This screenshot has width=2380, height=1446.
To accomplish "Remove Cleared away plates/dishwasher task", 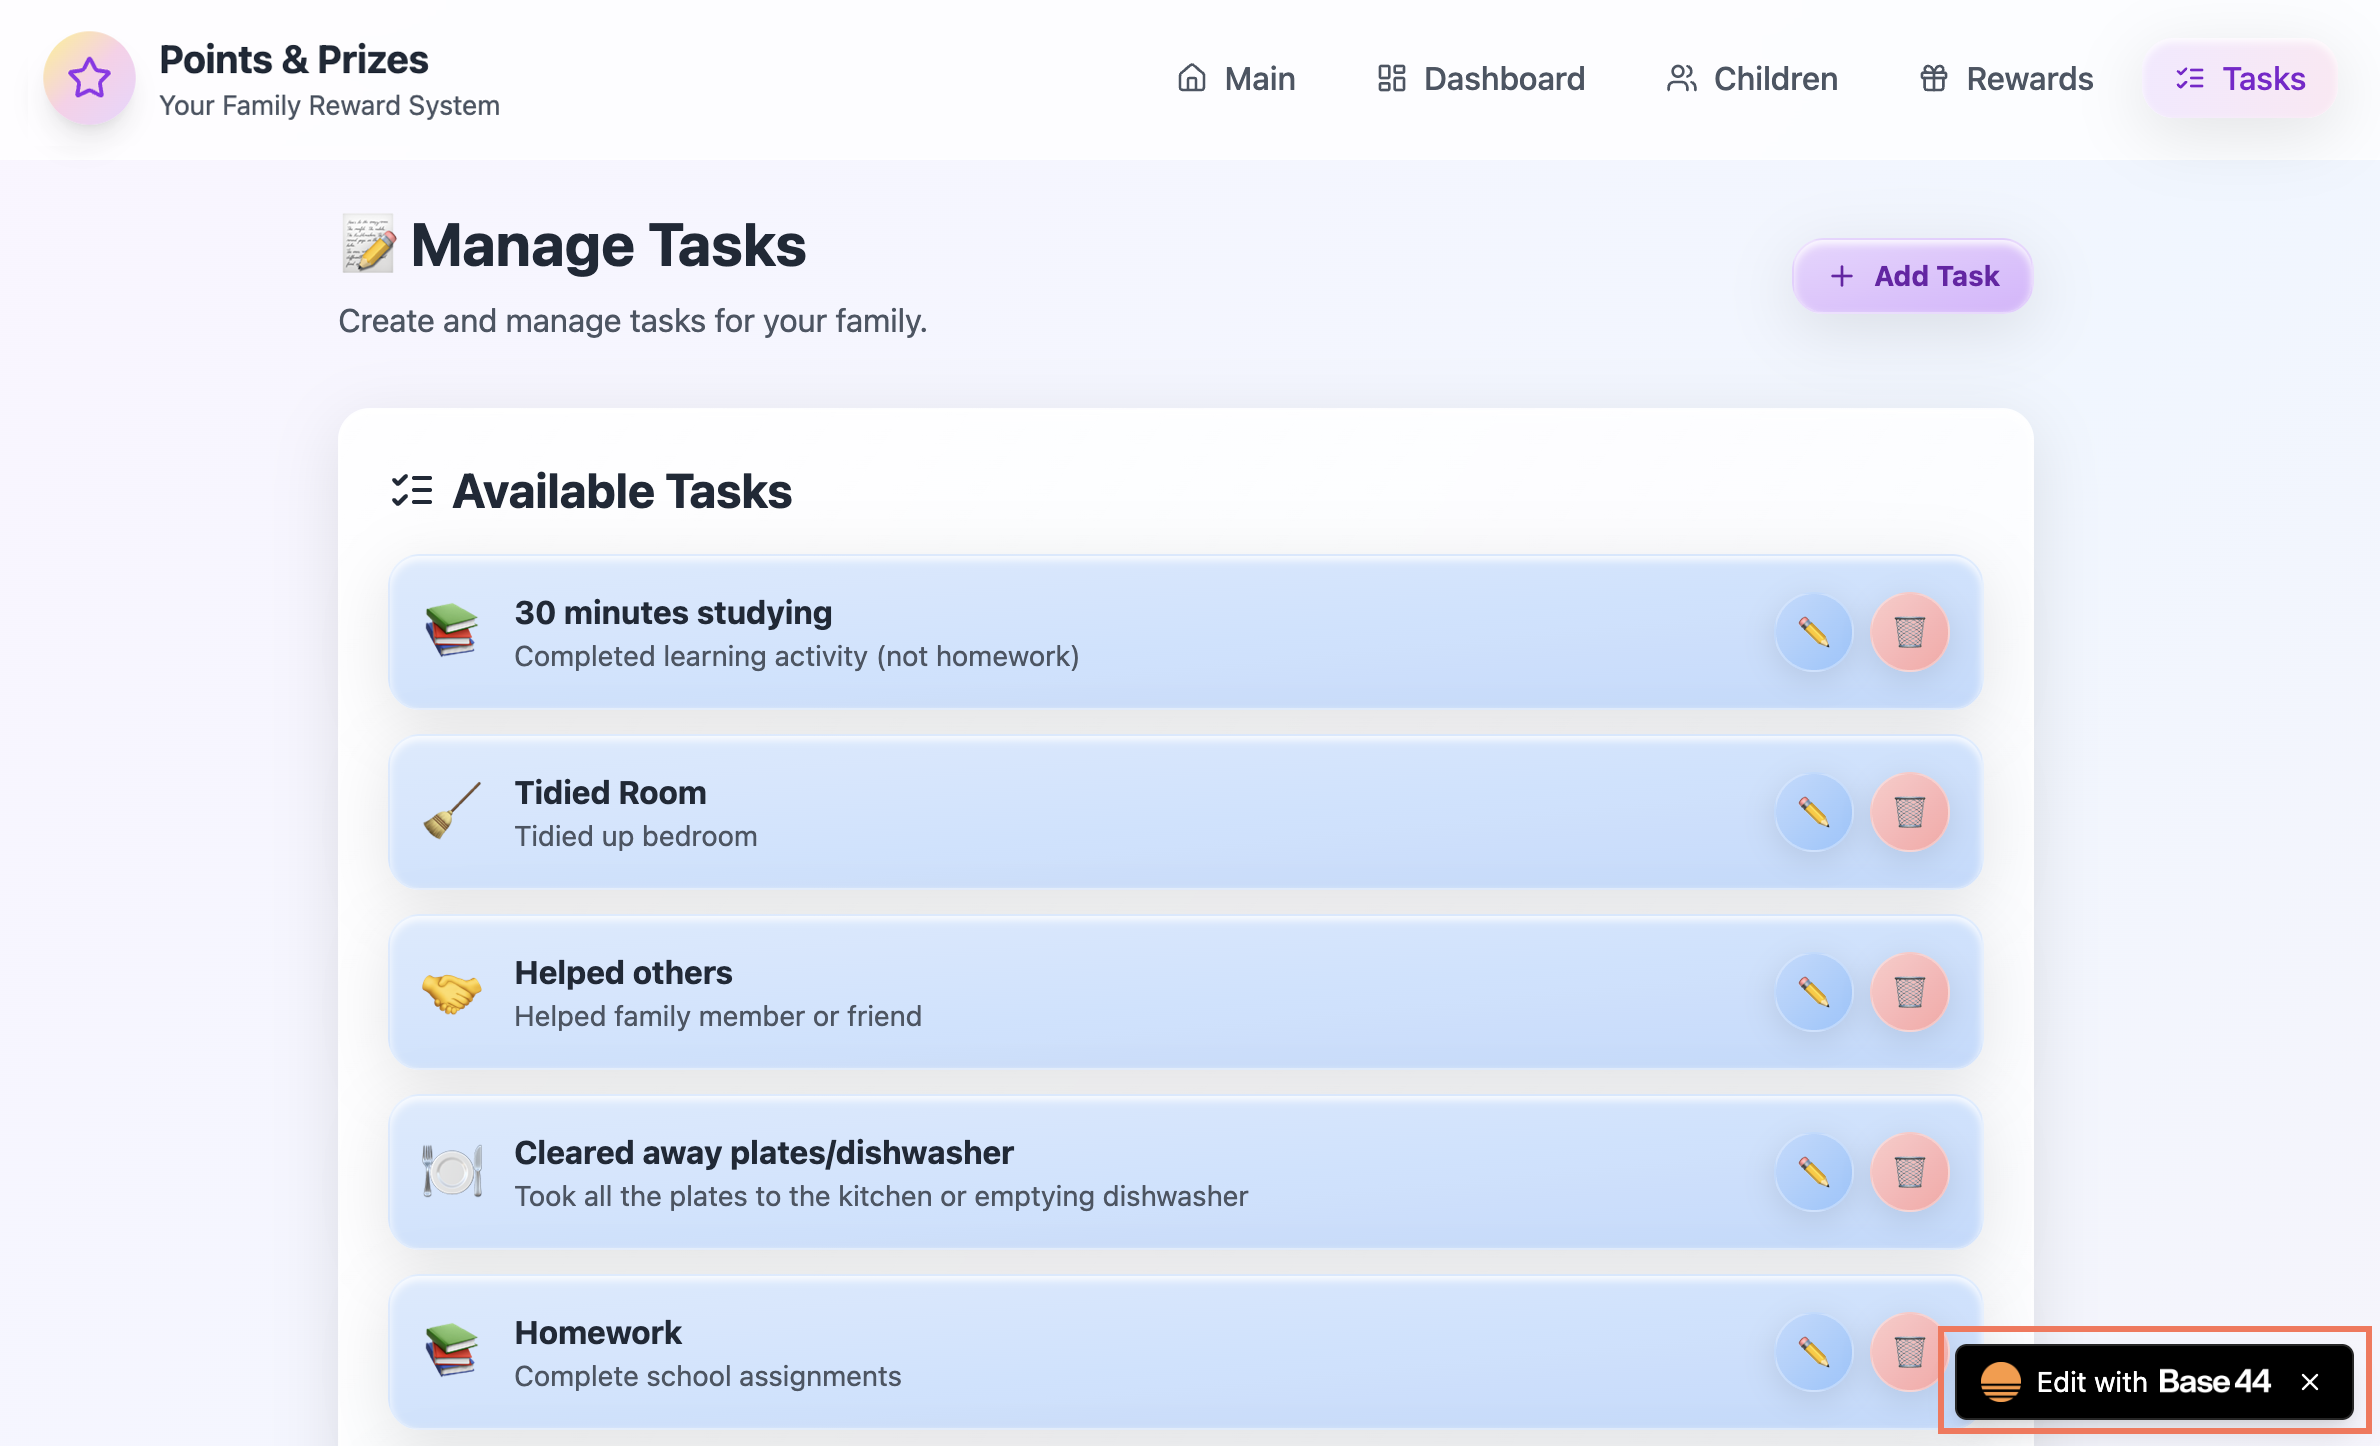I will click(x=1909, y=1172).
